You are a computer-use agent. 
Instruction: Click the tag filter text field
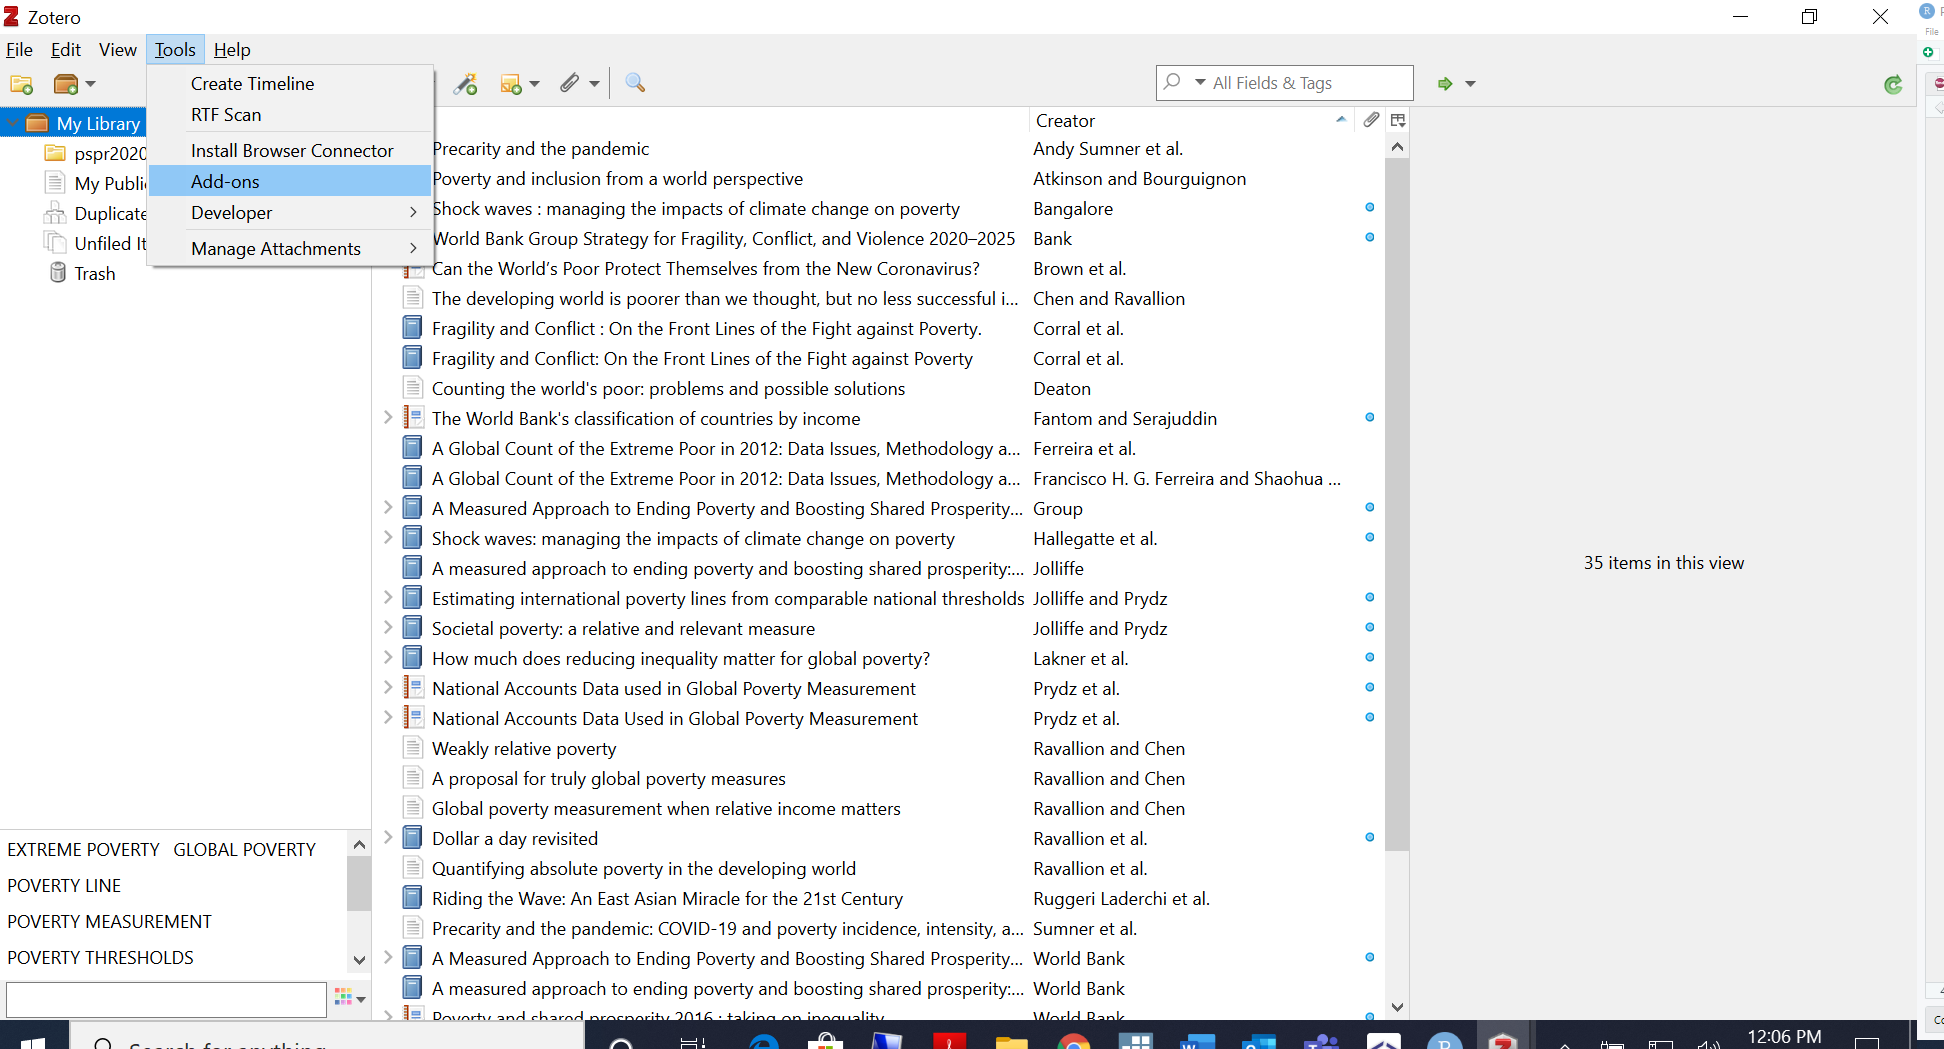coord(166,998)
